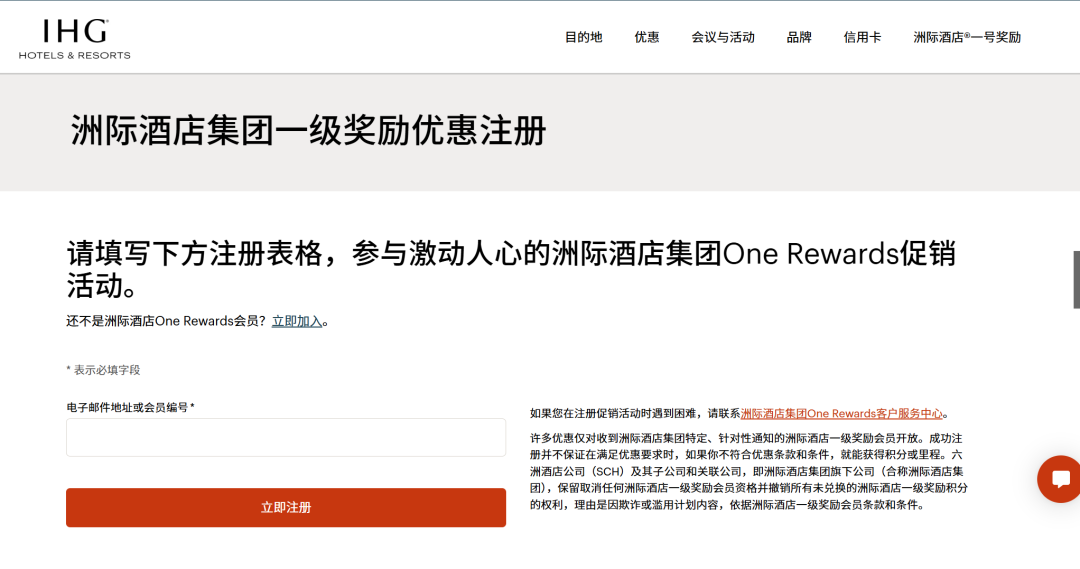This screenshot has width=1080, height=569.
Task: Open the 目的地 menu
Action: pyautogui.click(x=583, y=37)
